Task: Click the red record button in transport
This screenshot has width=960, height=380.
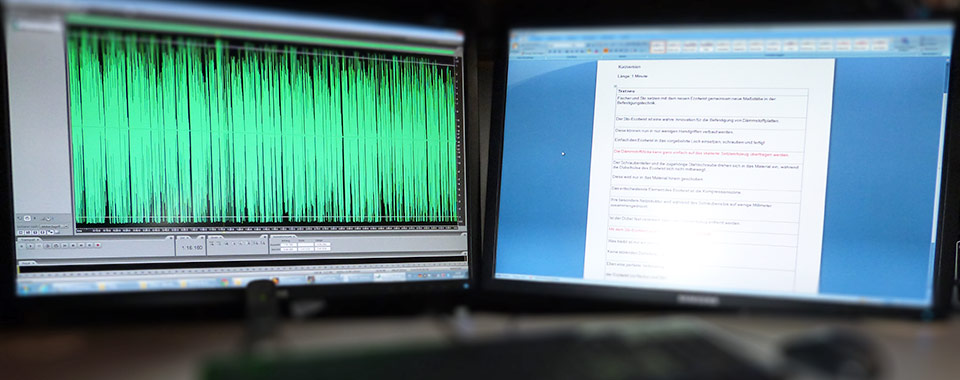Action: click(x=97, y=245)
